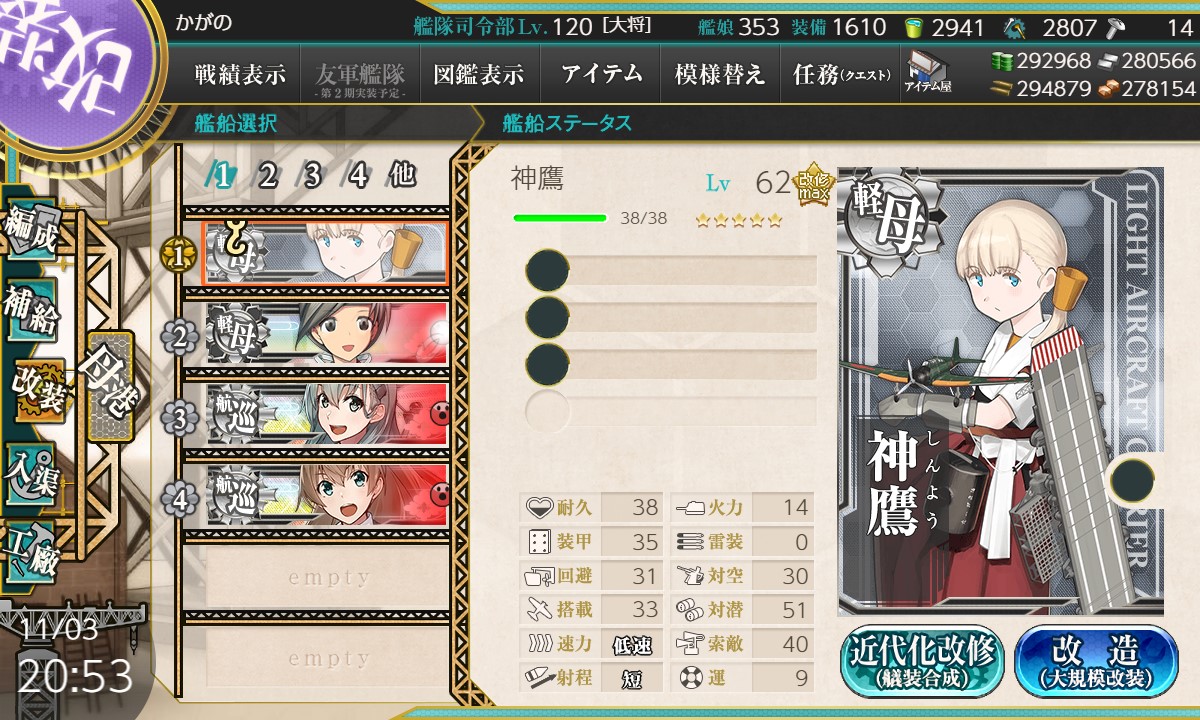
Task: Click Shinyou's green HP bar
Action: point(560,218)
